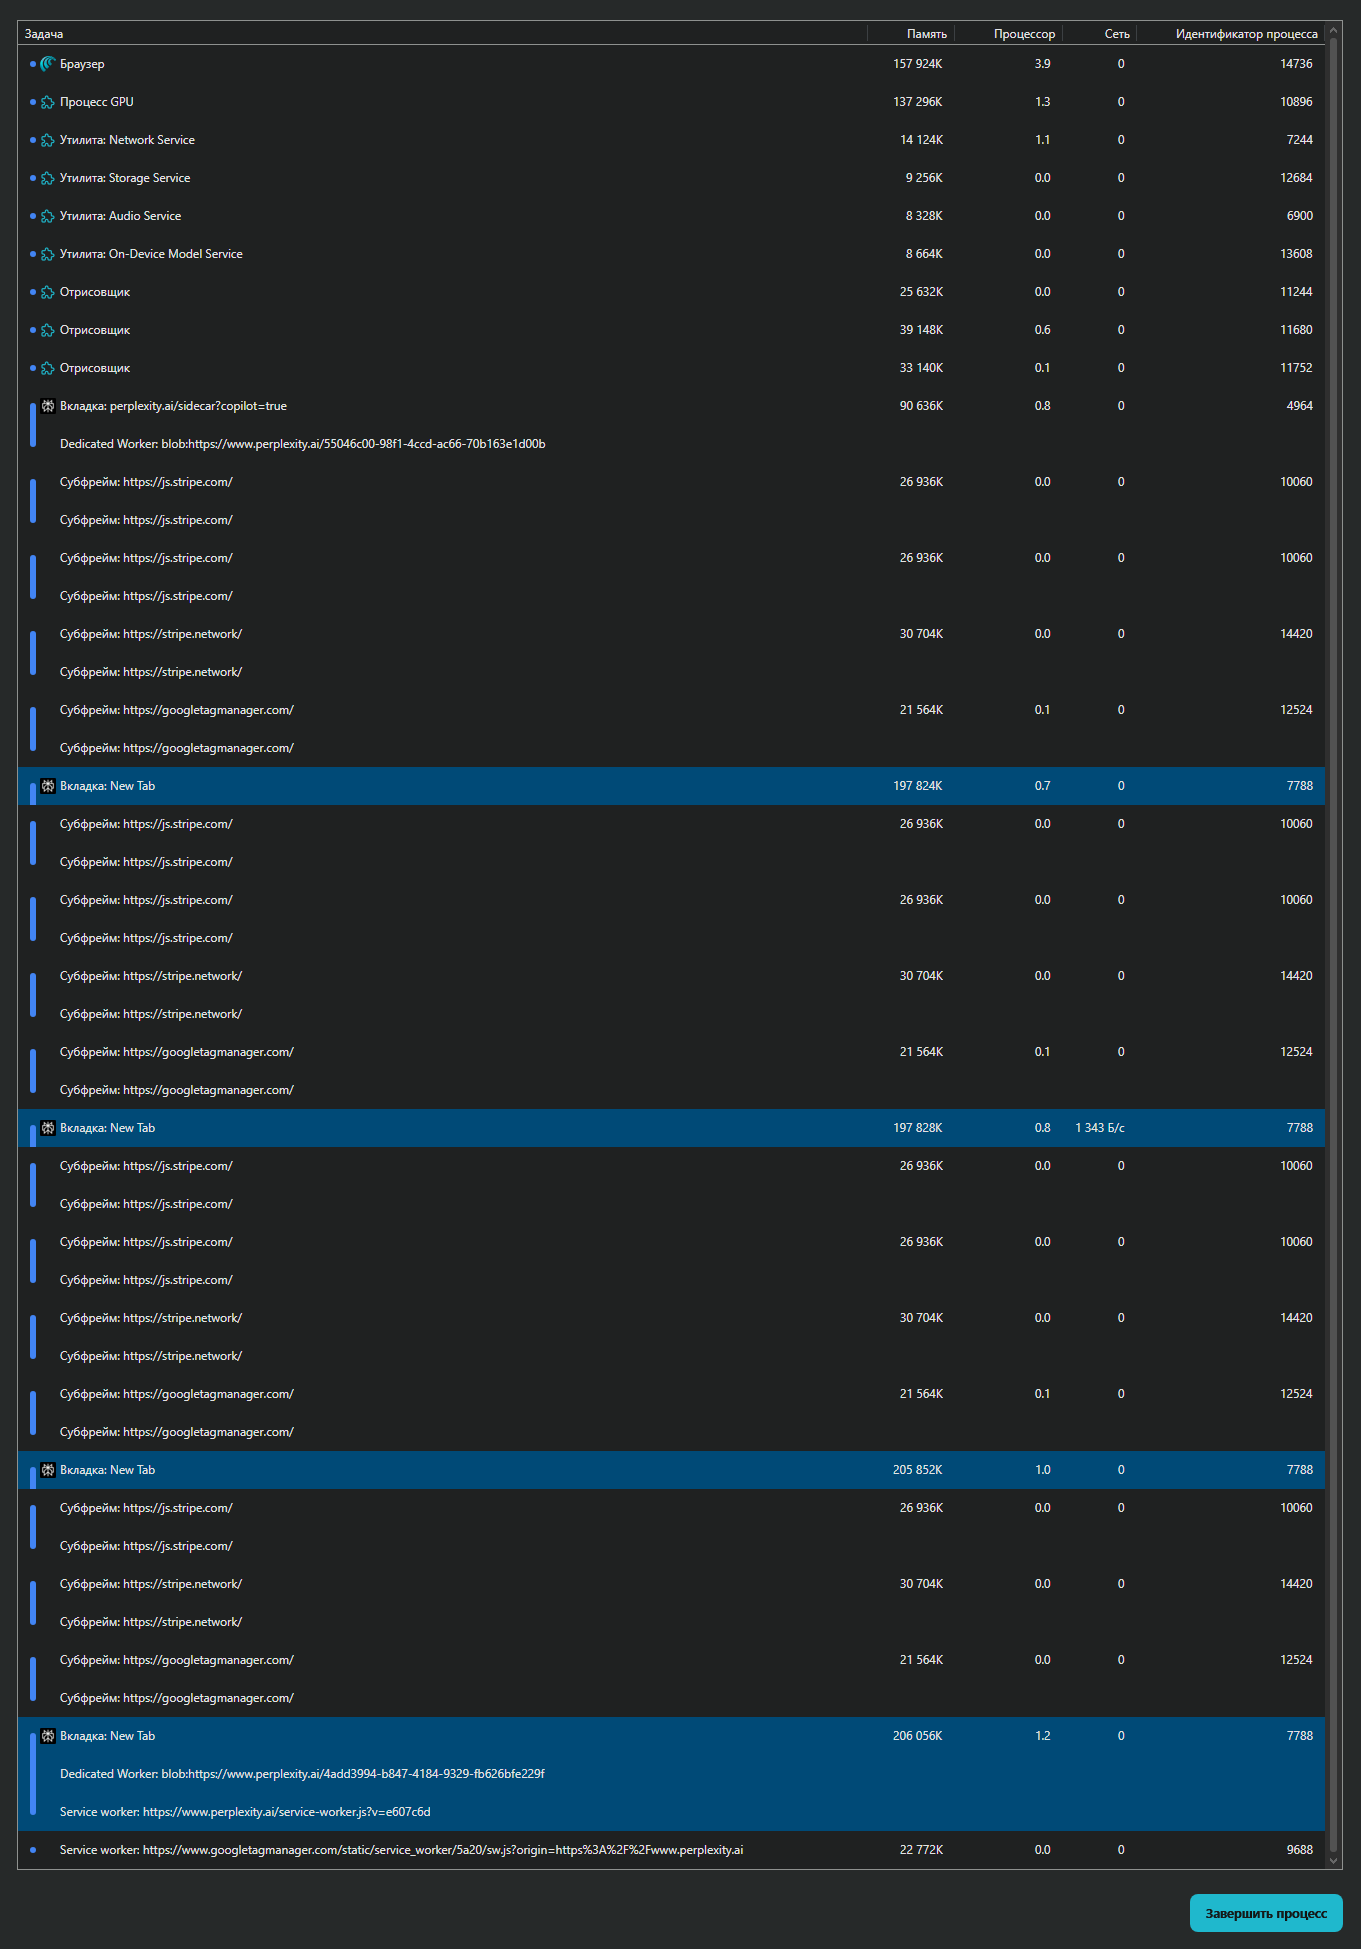
Task: Click the scrollbar down arrow
Action: [1333, 1861]
